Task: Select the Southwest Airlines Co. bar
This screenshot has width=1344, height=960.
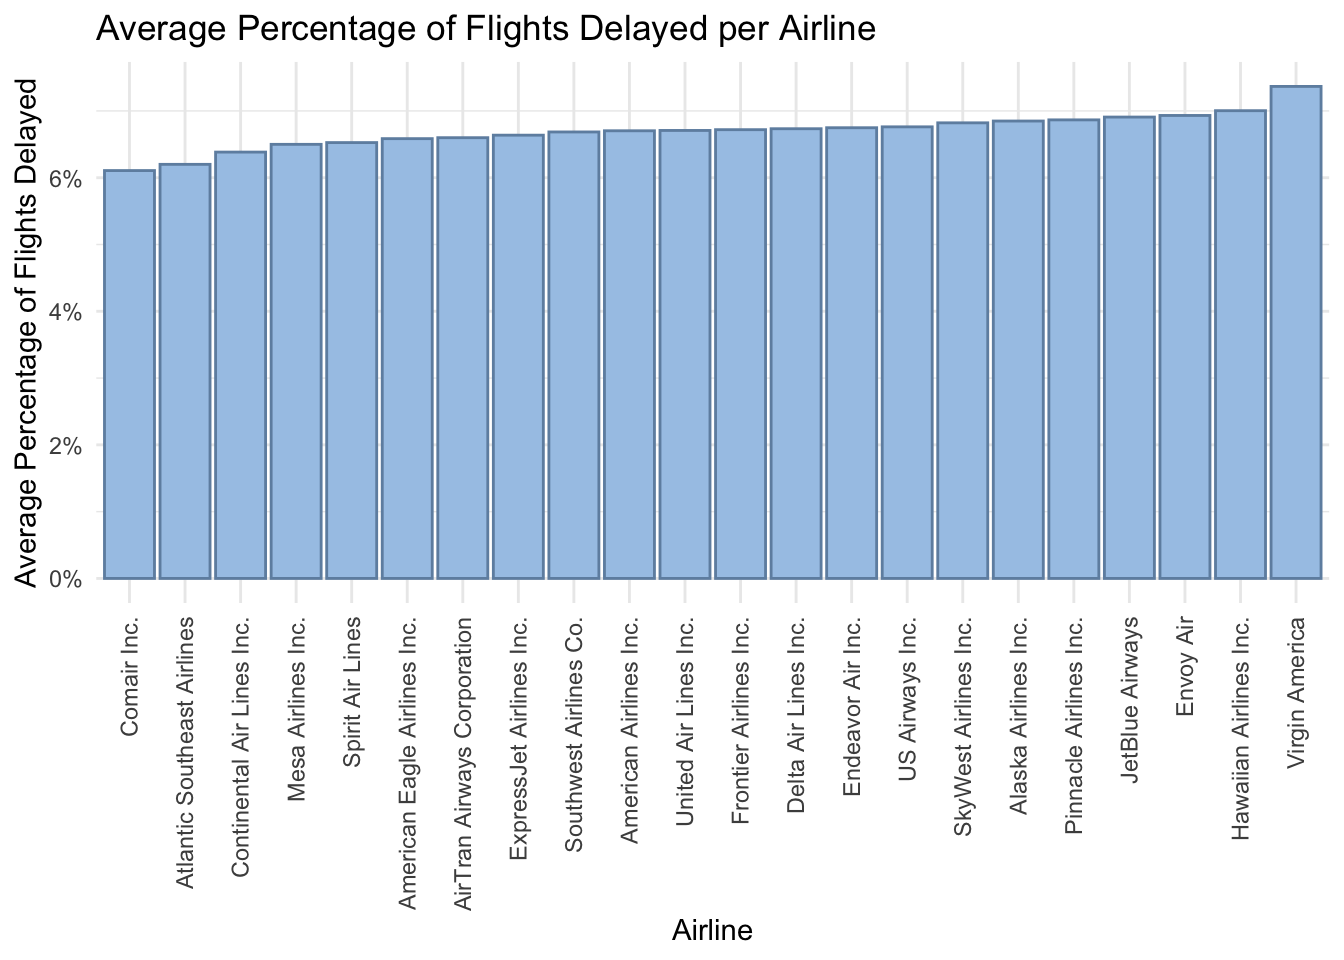Action: [x=573, y=355]
